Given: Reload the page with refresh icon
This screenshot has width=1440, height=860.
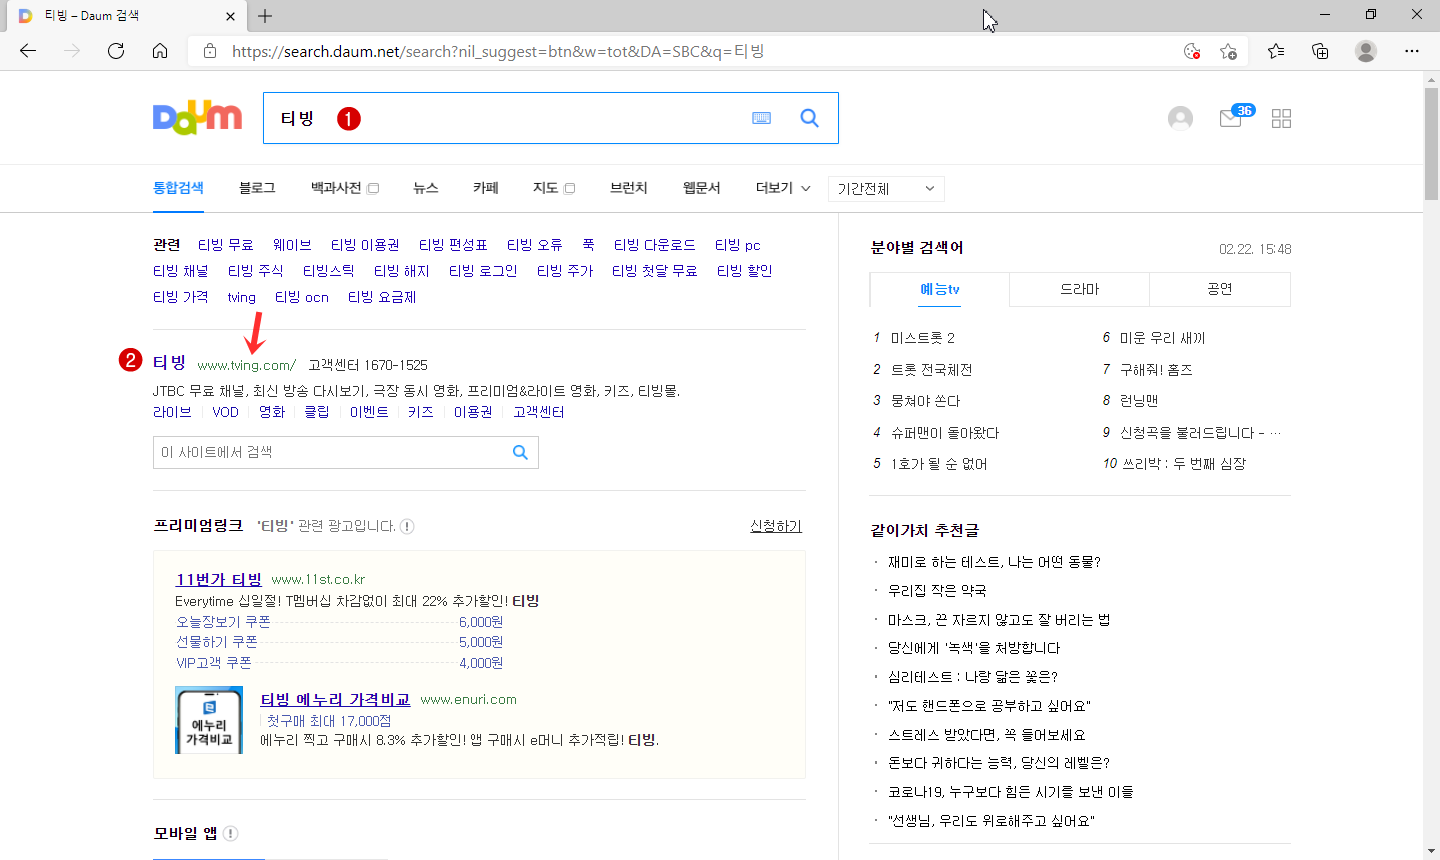Looking at the screenshot, I should click(x=116, y=51).
